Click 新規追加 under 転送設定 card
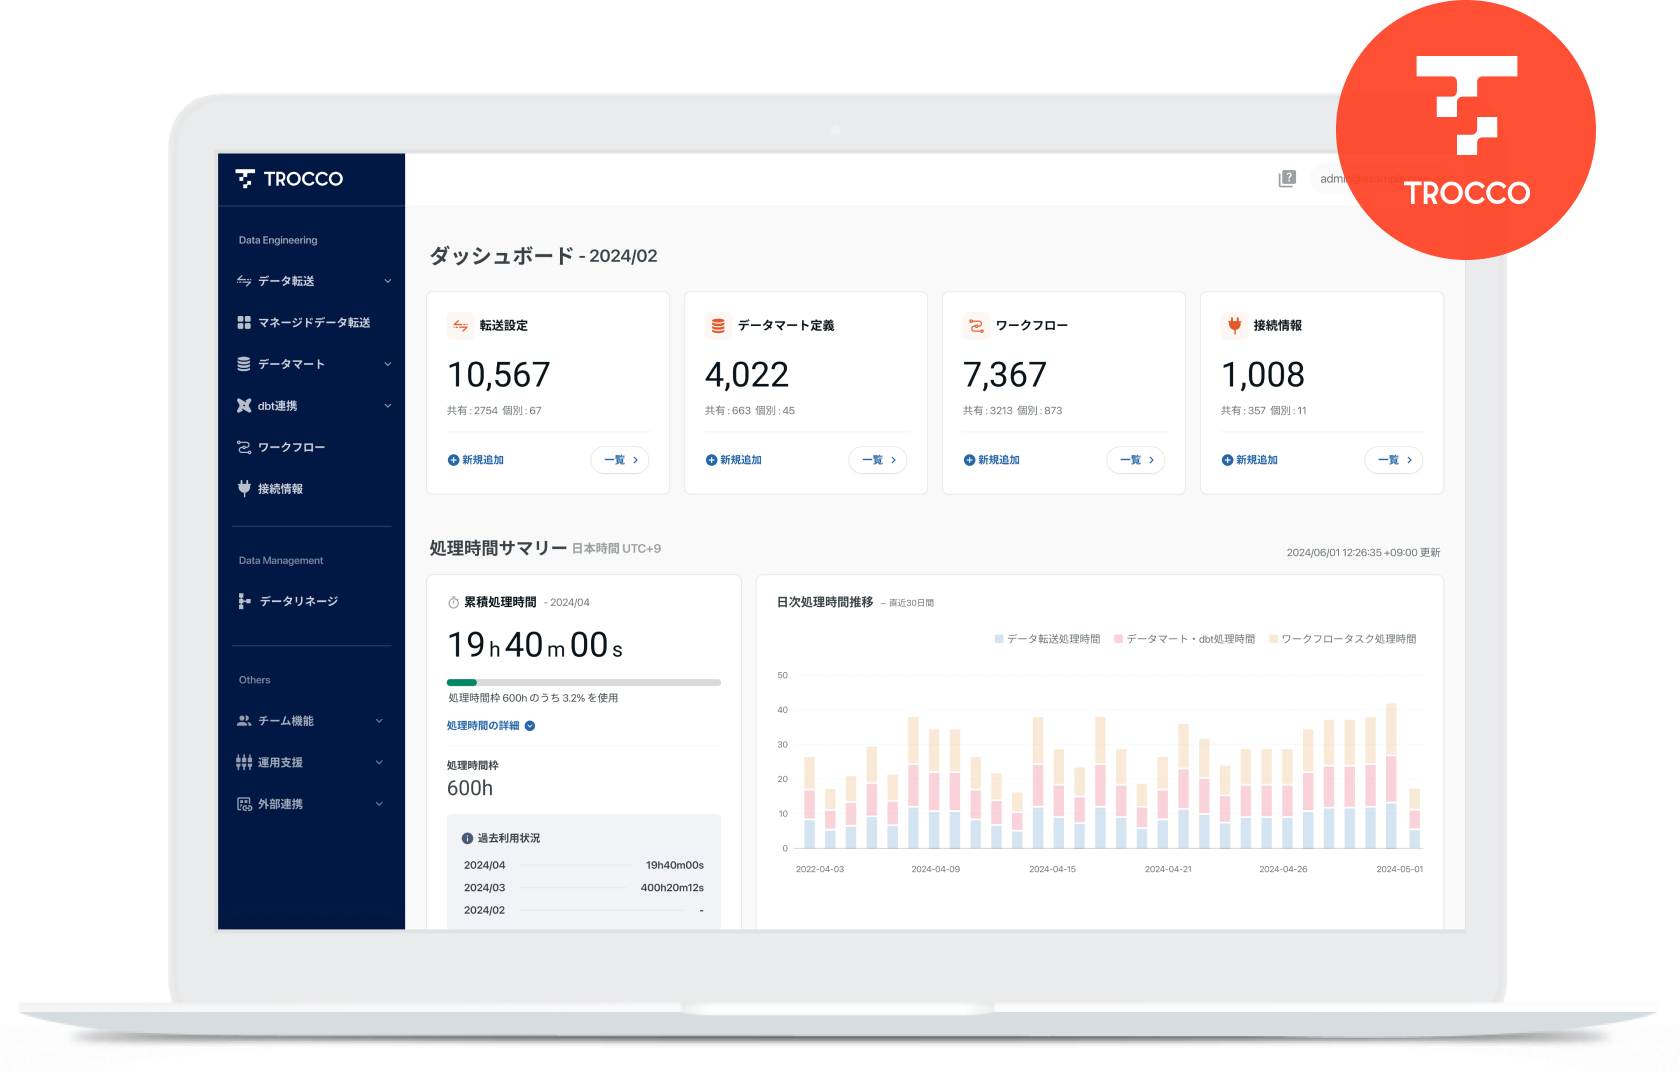 tap(476, 460)
